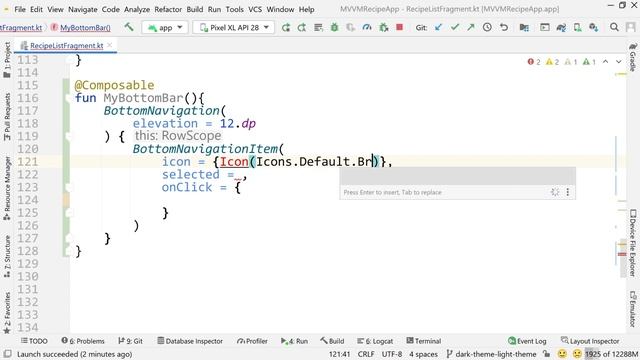Collapse fold marker at line 123
This screenshot has width=640, height=360.
69,188
